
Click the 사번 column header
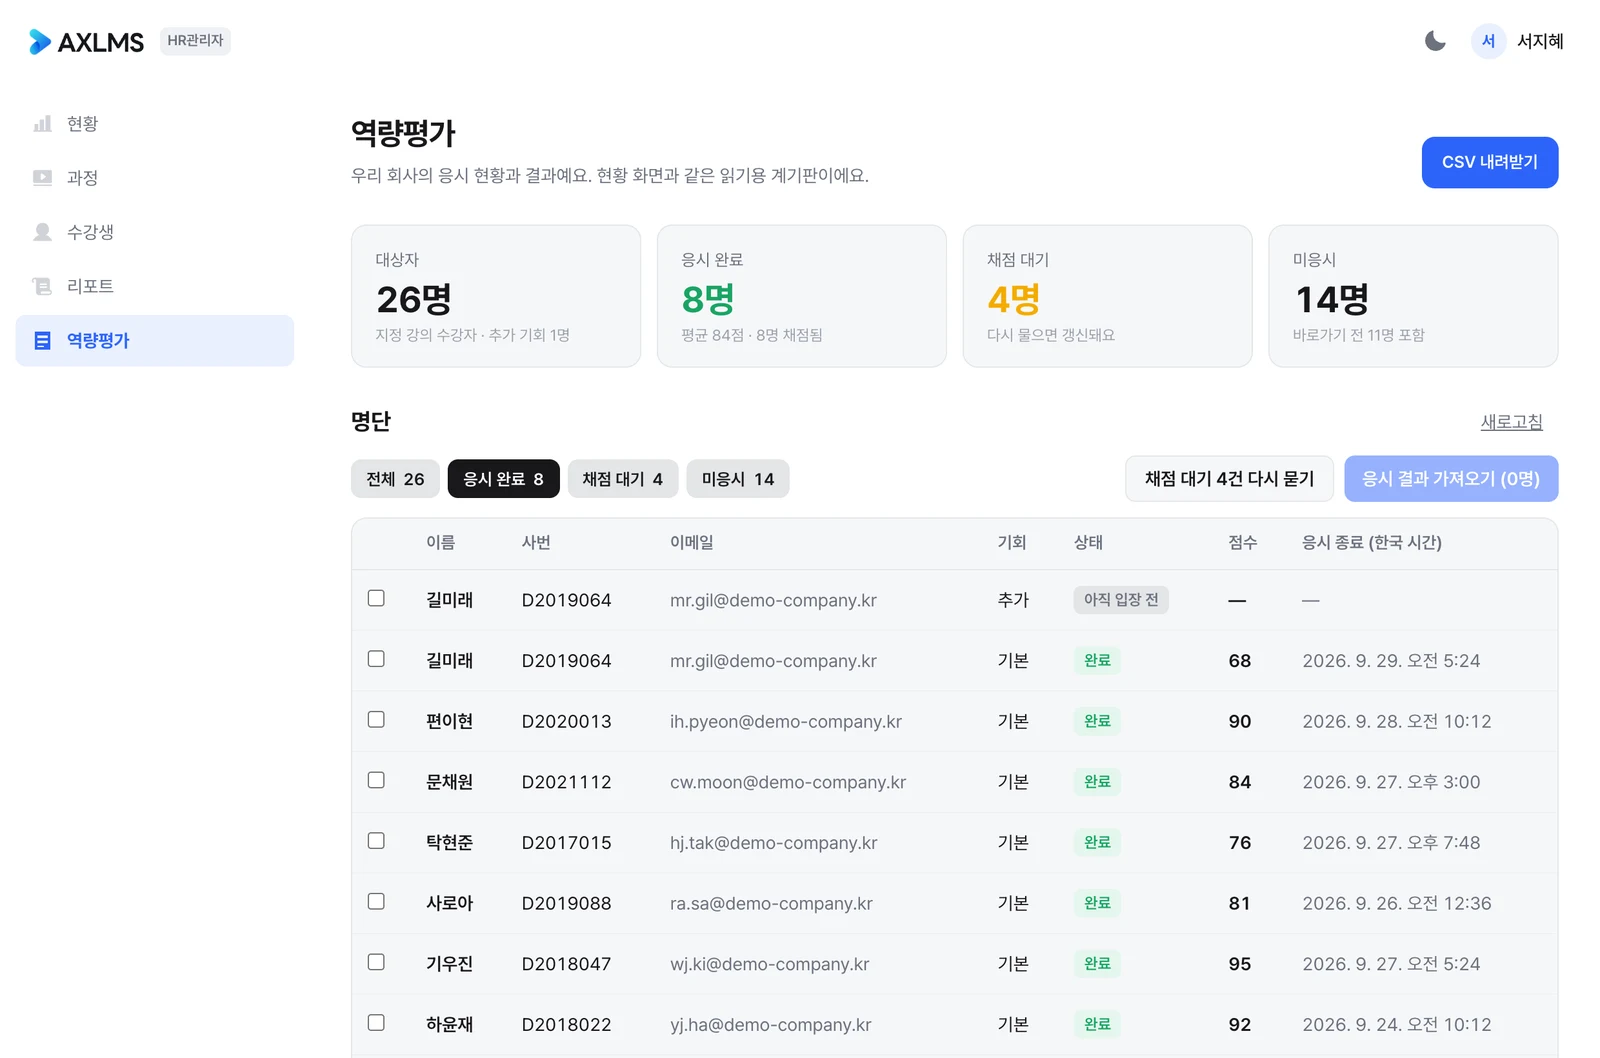(x=536, y=542)
